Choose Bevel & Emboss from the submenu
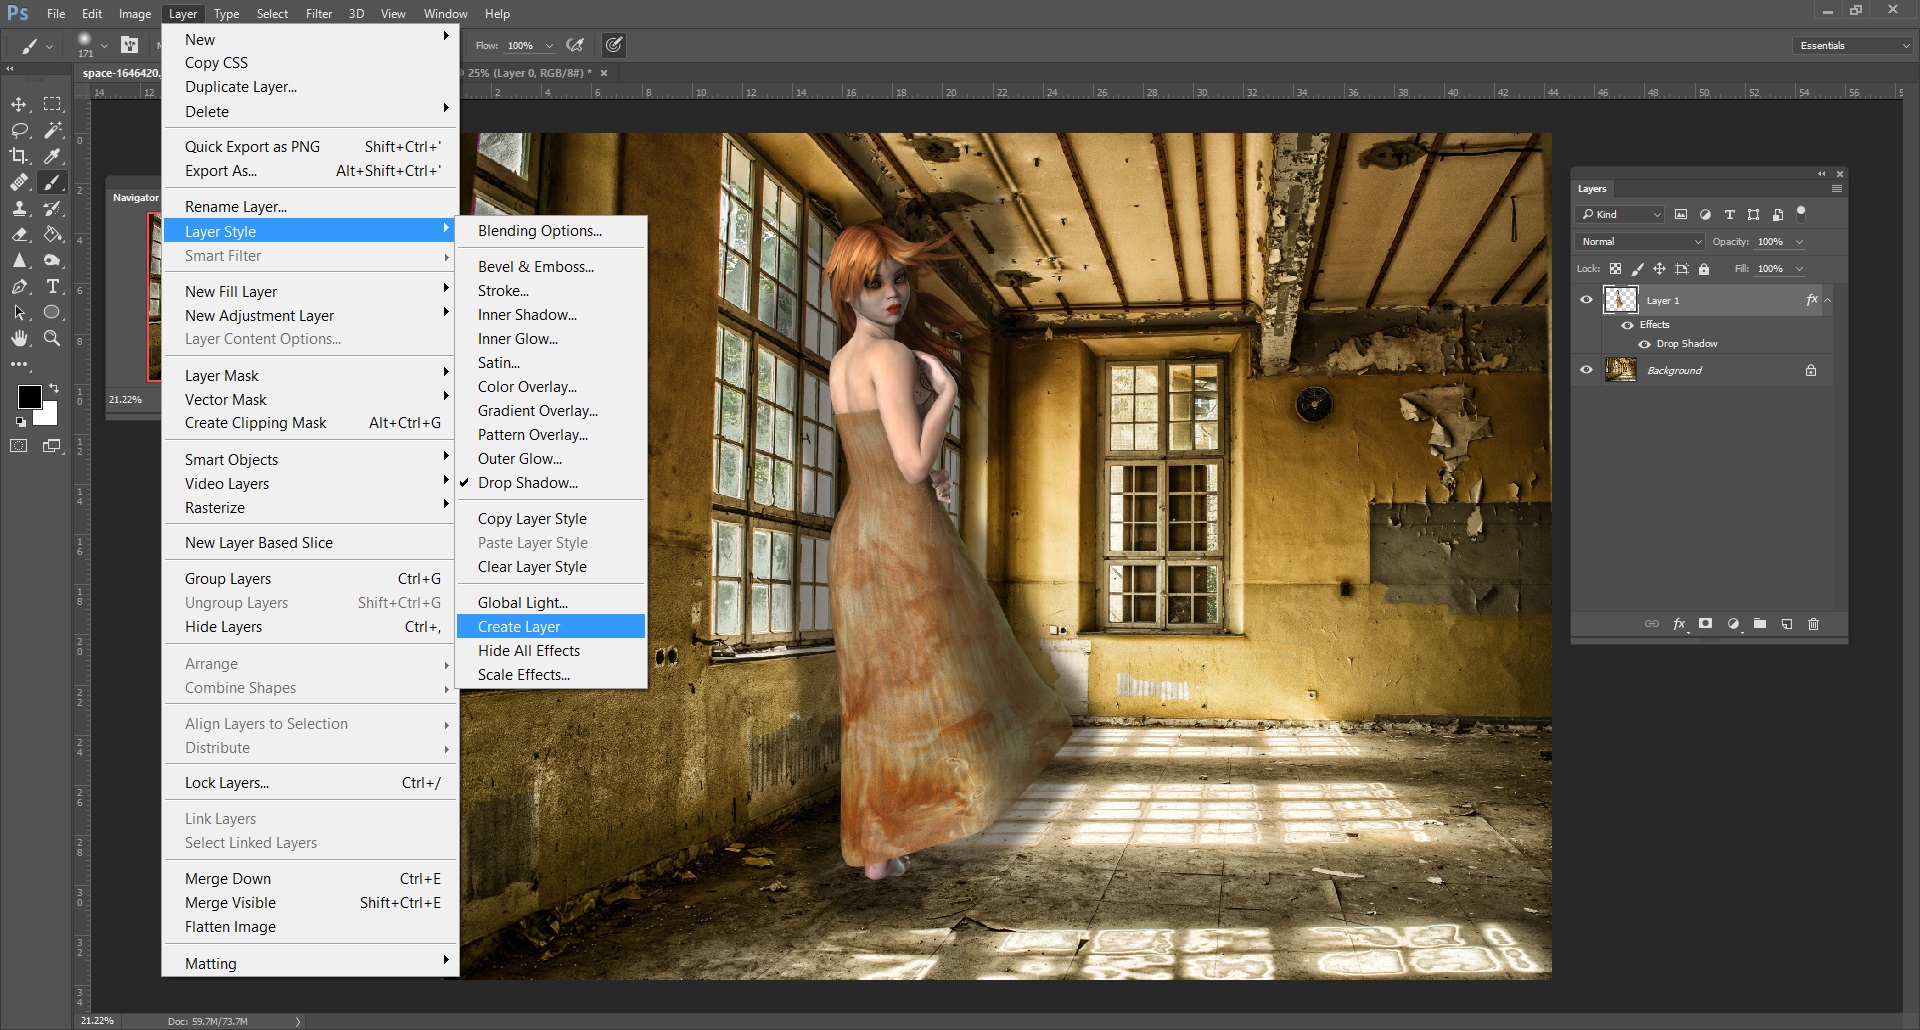Image resolution: width=1920 pixels, height=1030 pixels. (x=536, y=266)
